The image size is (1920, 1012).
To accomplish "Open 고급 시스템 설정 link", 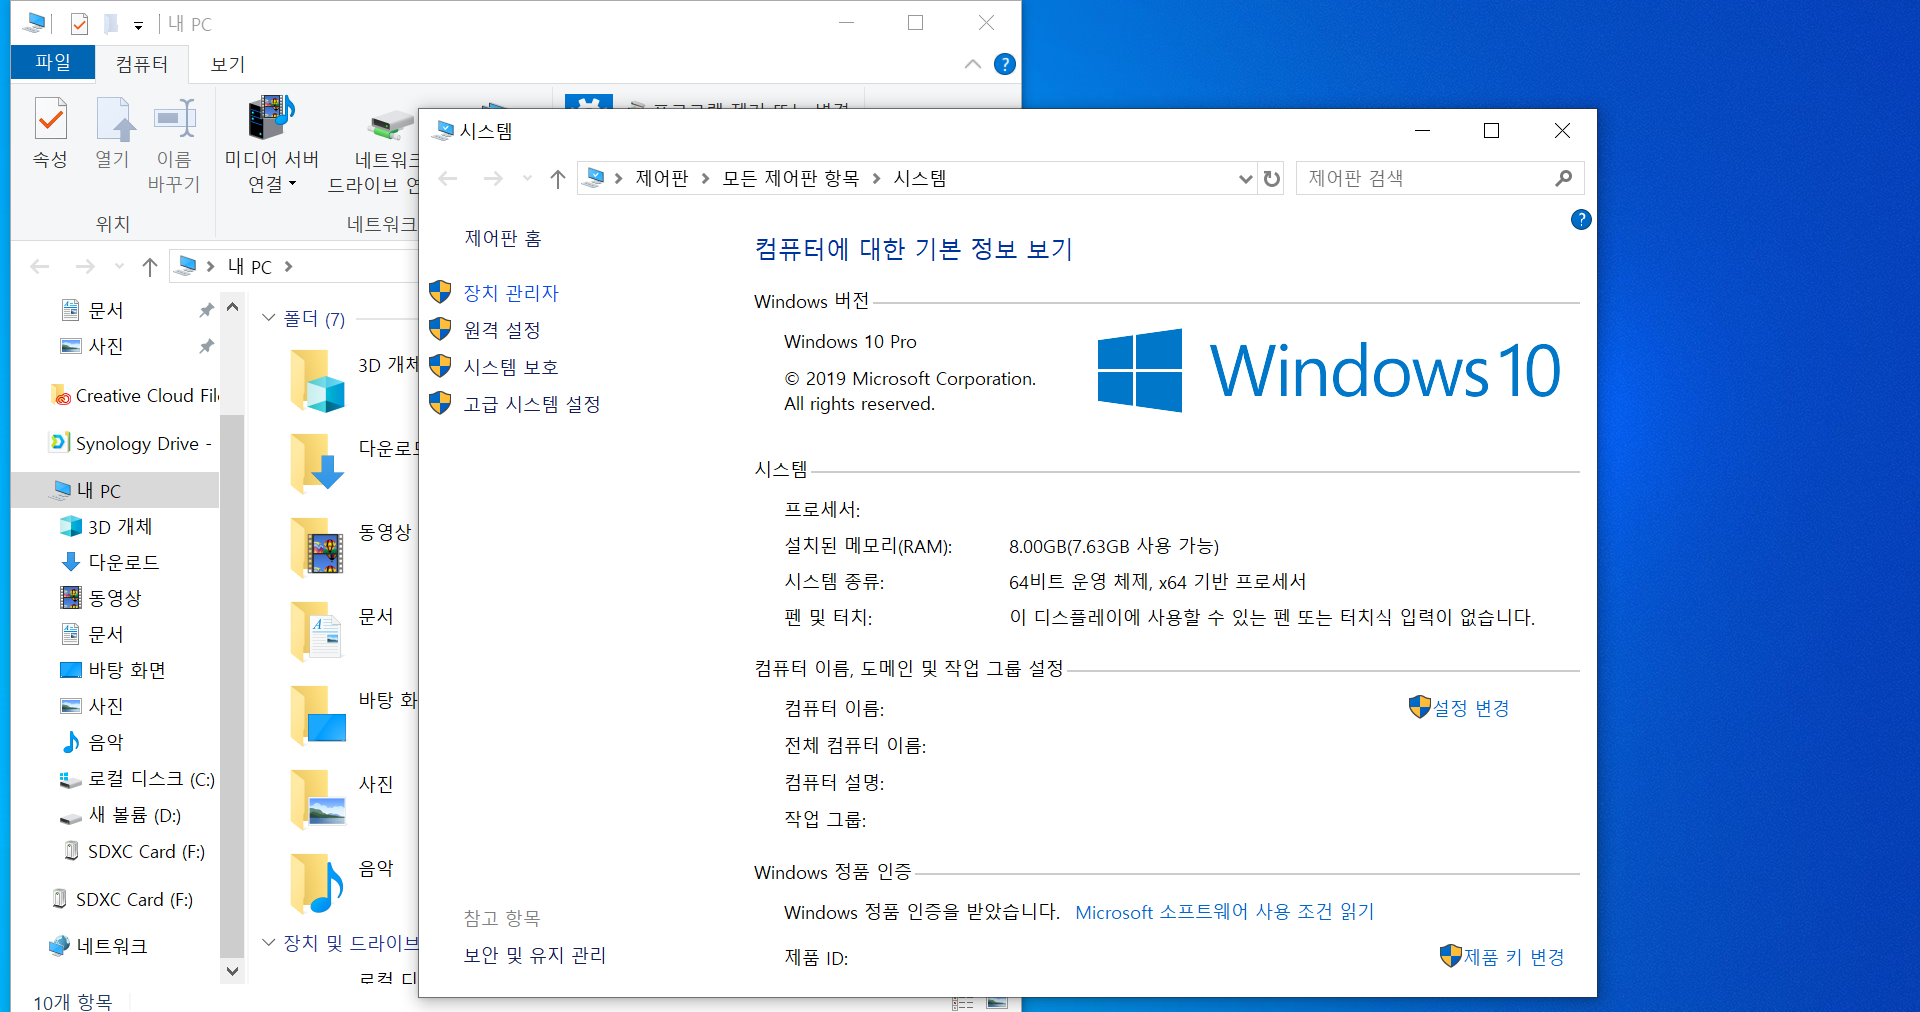I will (532, 404).
